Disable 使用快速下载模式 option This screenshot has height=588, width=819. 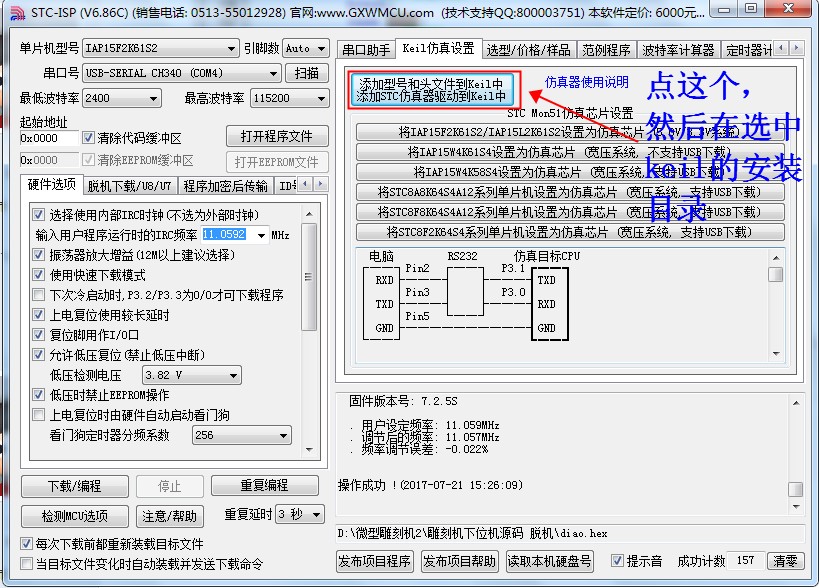point(38,275)
